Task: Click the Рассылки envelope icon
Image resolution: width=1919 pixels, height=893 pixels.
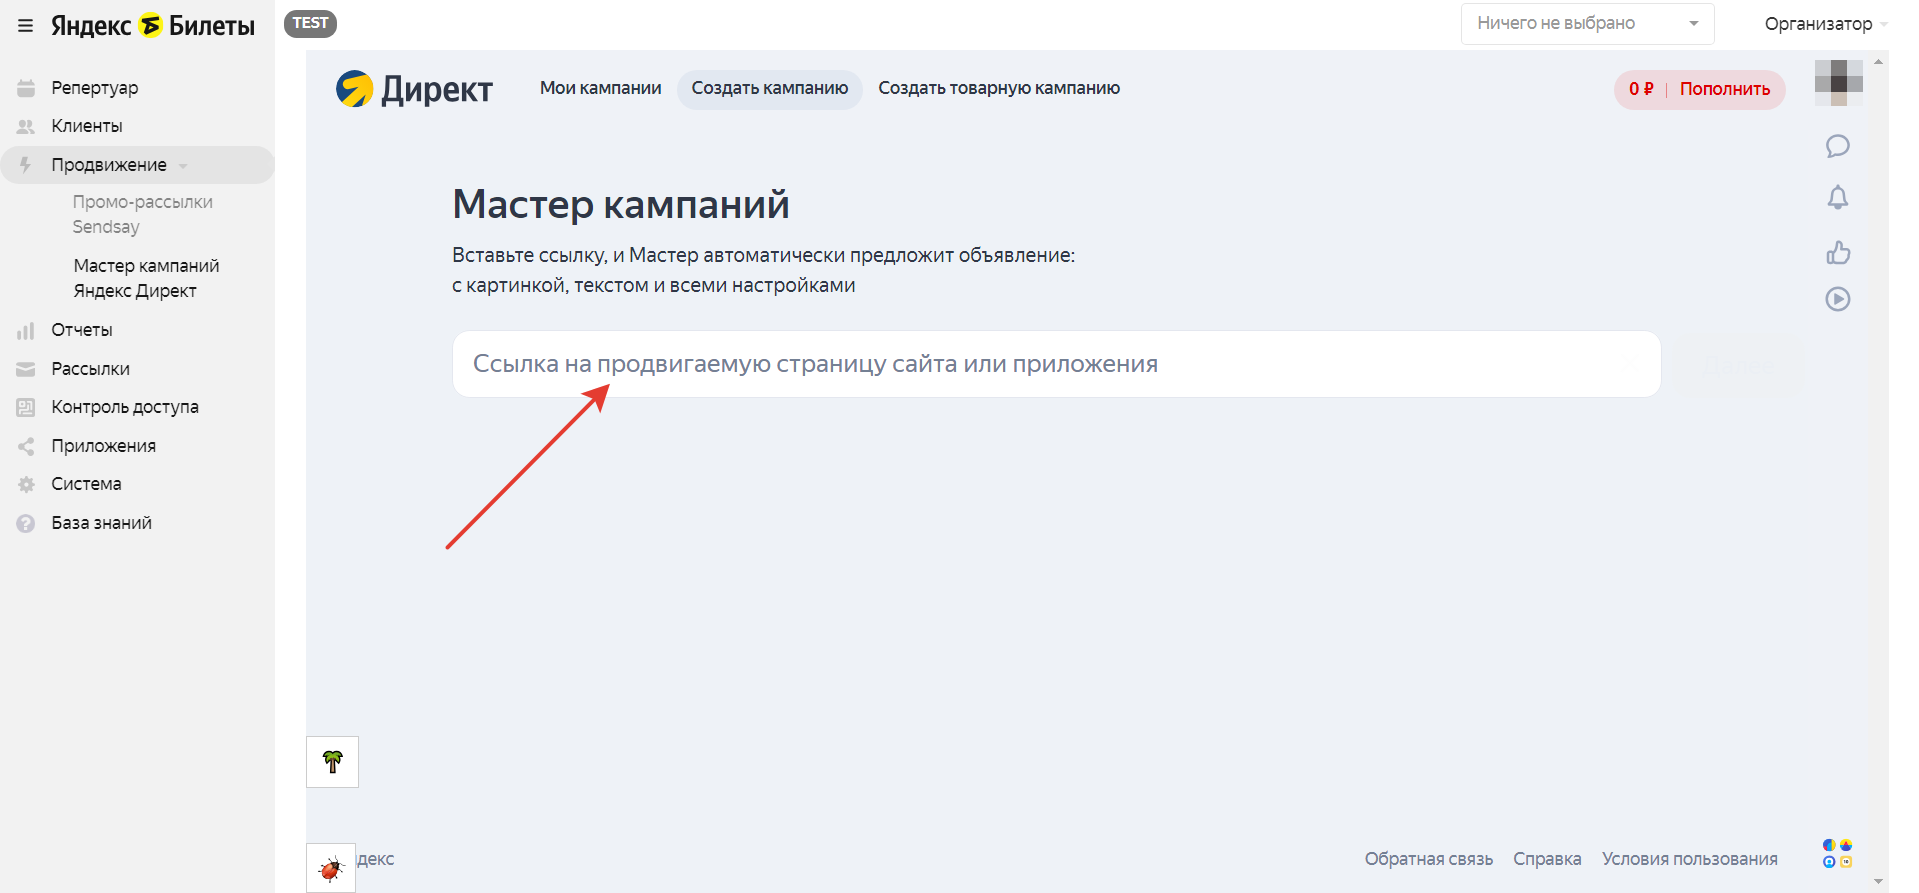Action: click(26, 369)
